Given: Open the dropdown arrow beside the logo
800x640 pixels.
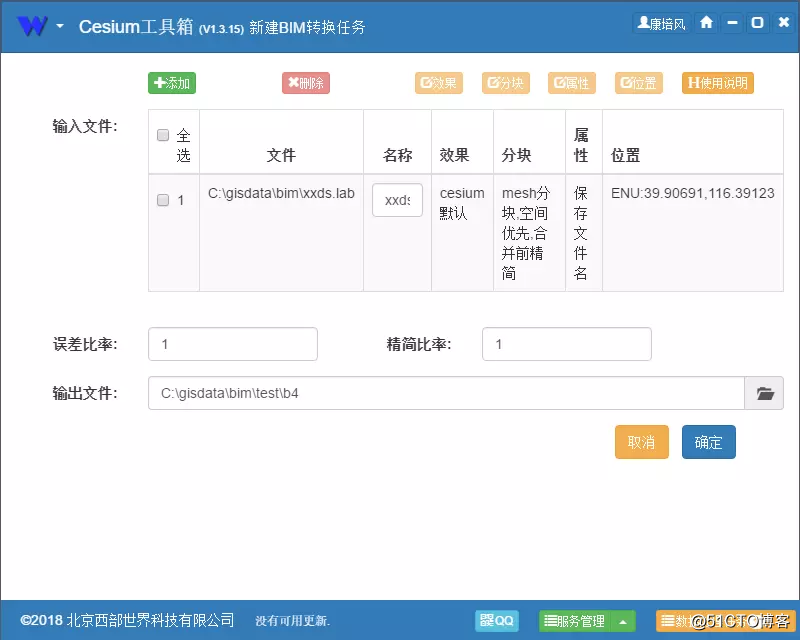Looking at the screenshot, I should tap(60, 26).
